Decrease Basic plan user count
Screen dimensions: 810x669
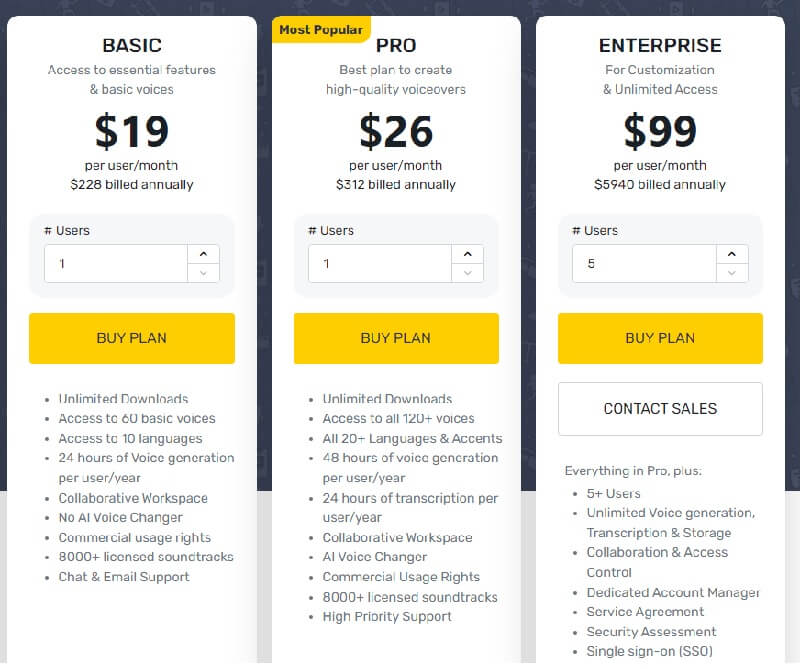(204, 273)
